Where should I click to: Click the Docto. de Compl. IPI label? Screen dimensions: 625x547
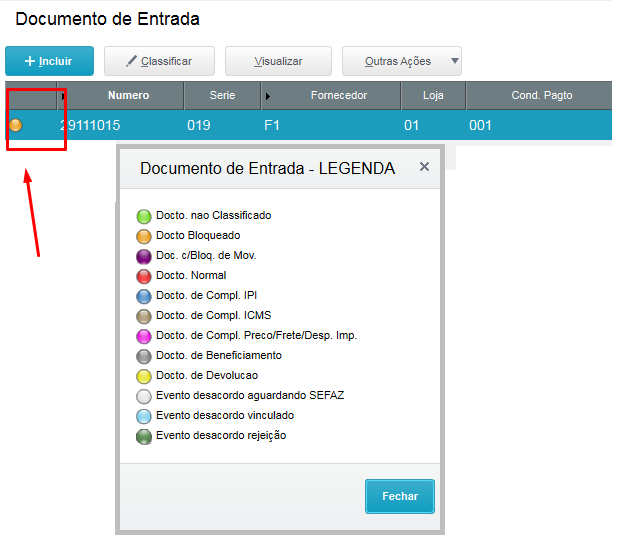pos(206,295)
